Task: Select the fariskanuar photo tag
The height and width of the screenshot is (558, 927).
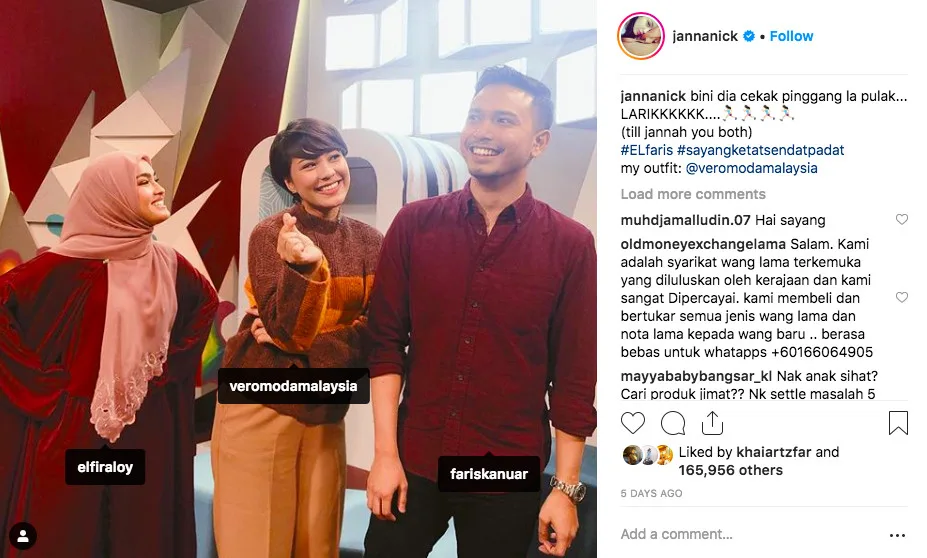Action: [489, 473]
